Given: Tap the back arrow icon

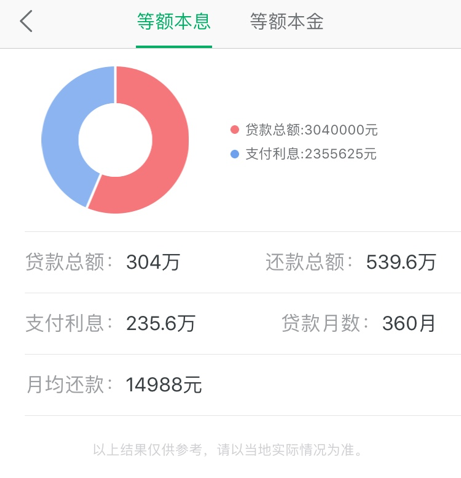Looking at the screenshot, I should pos(26,21).
